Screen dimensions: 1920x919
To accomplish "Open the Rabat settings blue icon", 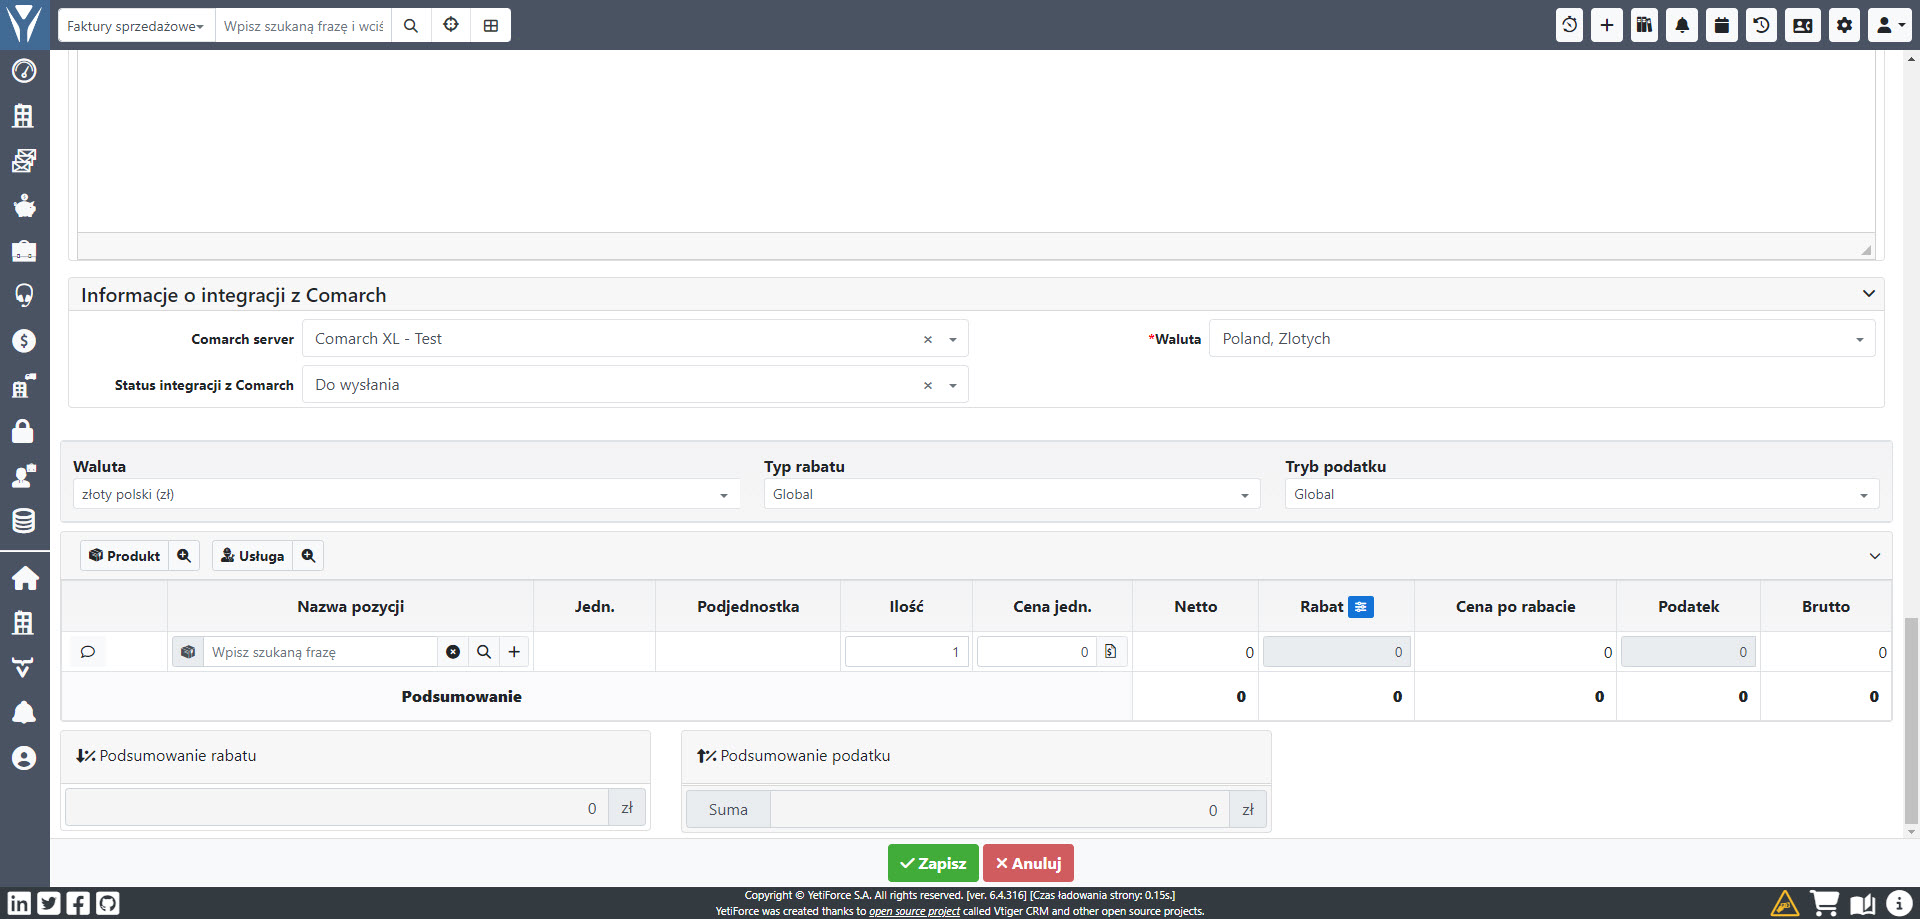I will (1361, 607).
